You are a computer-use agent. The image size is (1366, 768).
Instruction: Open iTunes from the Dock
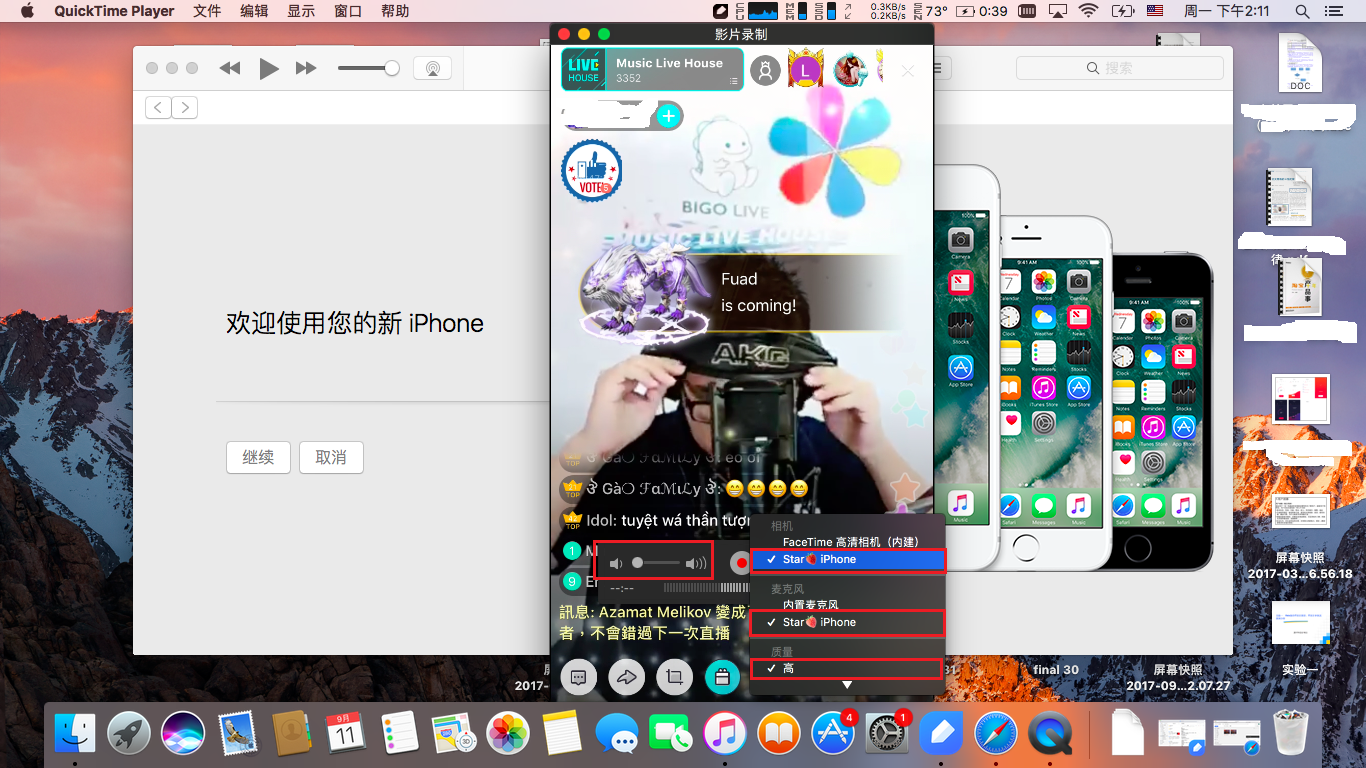point(724,734)
